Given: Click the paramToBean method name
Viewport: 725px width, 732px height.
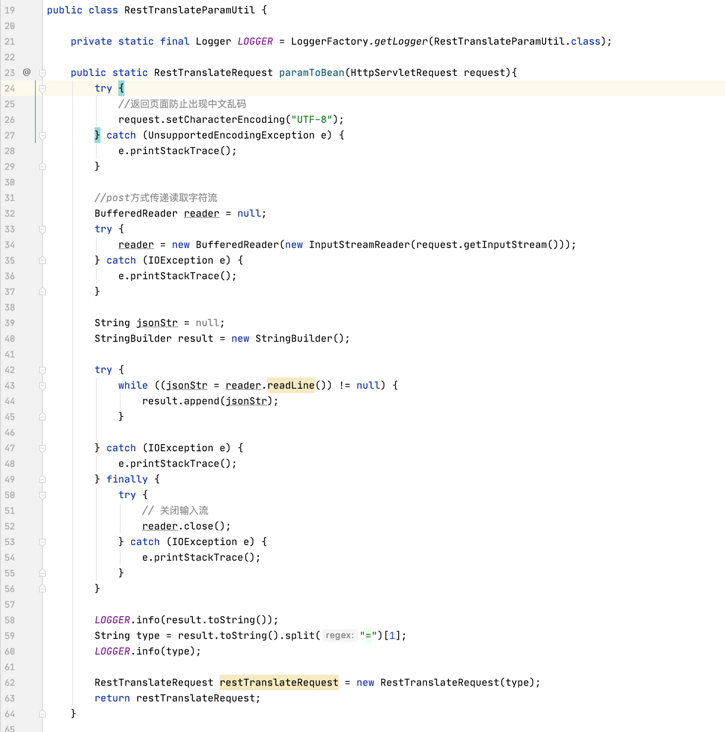Looking at the screenshot, I should [312, 73].
